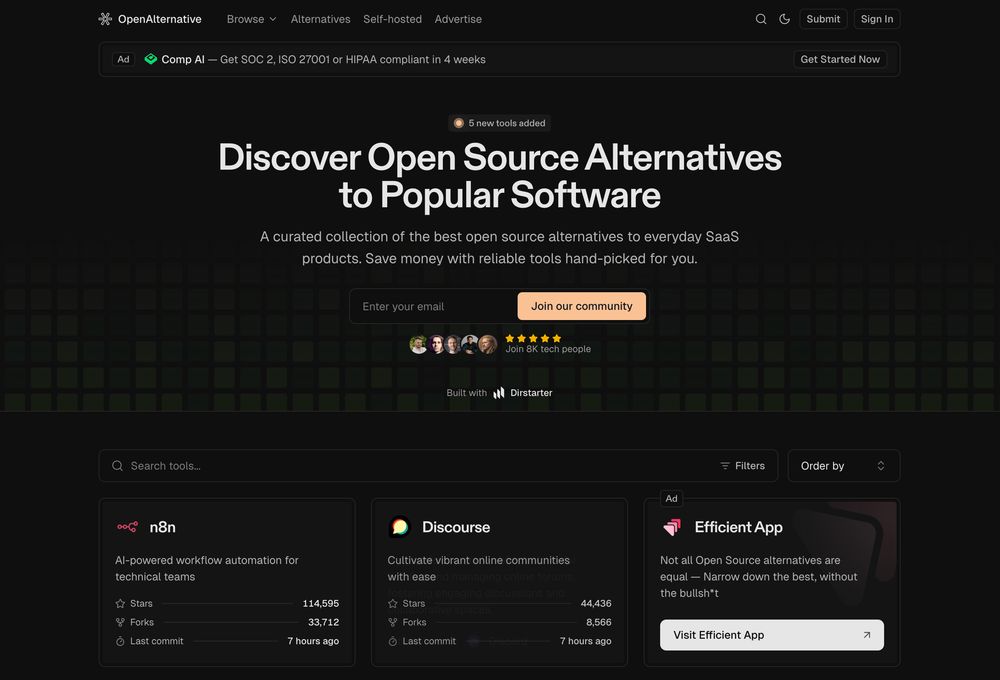
Task: Click the Dirstarter logo icon
Action: pyautogui.click(x=499, y=393)
